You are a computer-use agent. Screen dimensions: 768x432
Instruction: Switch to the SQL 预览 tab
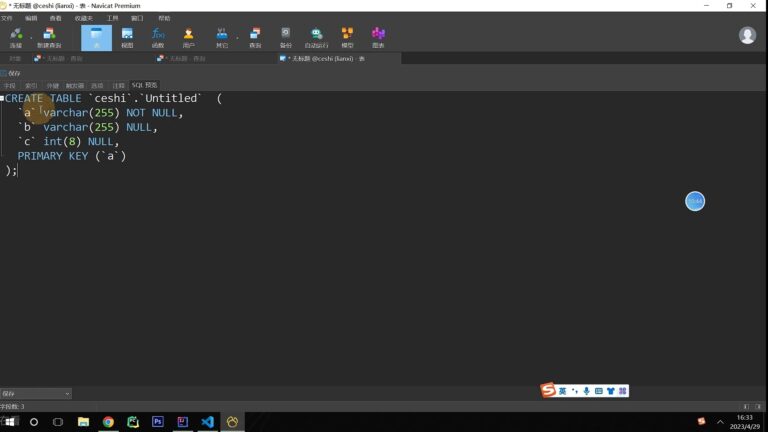(144, 85)
